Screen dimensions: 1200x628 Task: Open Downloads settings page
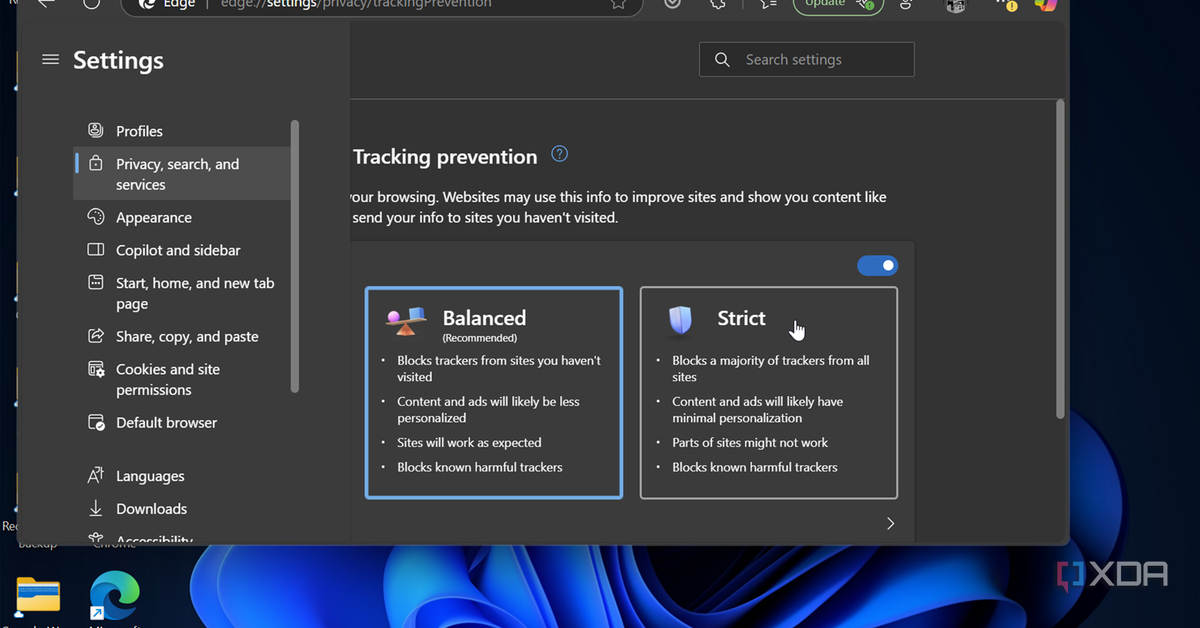[x=151, y=509]
